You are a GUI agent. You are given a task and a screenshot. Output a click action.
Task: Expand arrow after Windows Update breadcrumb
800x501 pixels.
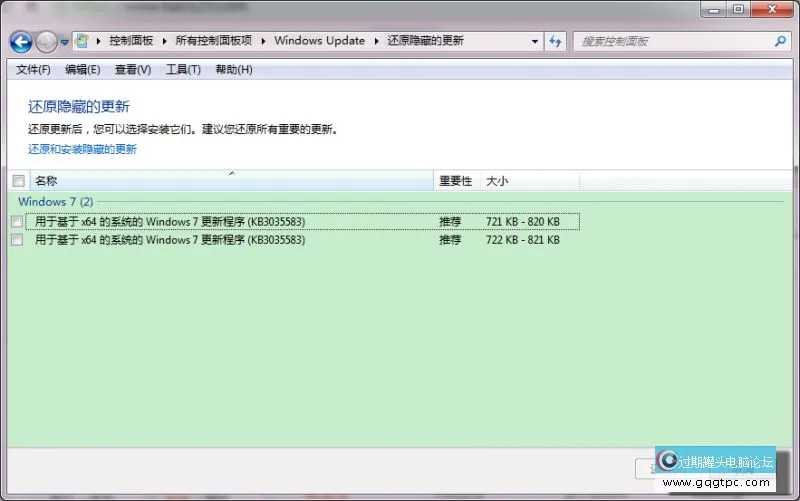[377, 41]
